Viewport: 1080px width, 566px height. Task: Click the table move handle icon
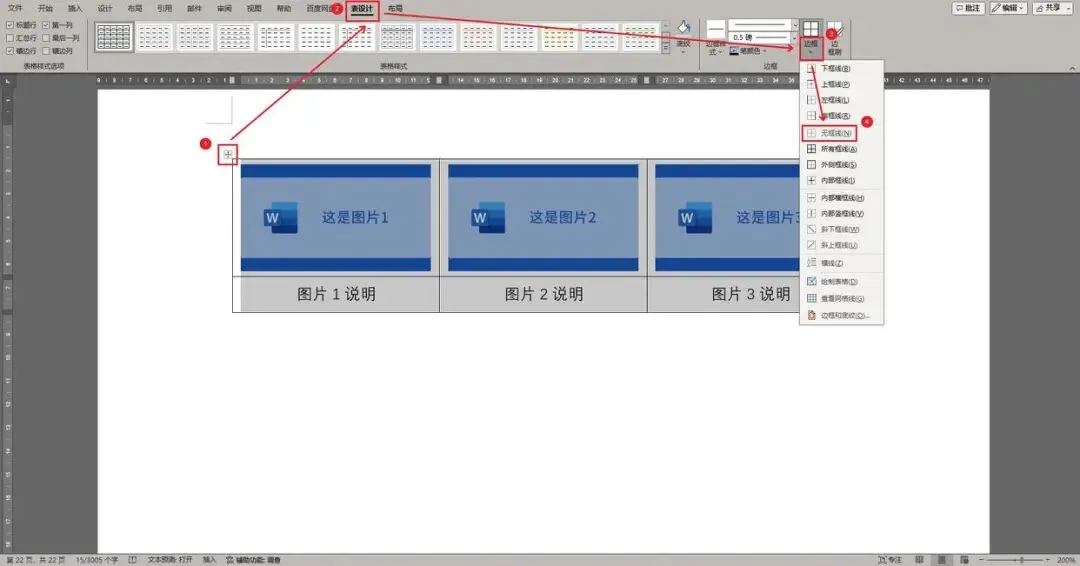coord(228,154)
